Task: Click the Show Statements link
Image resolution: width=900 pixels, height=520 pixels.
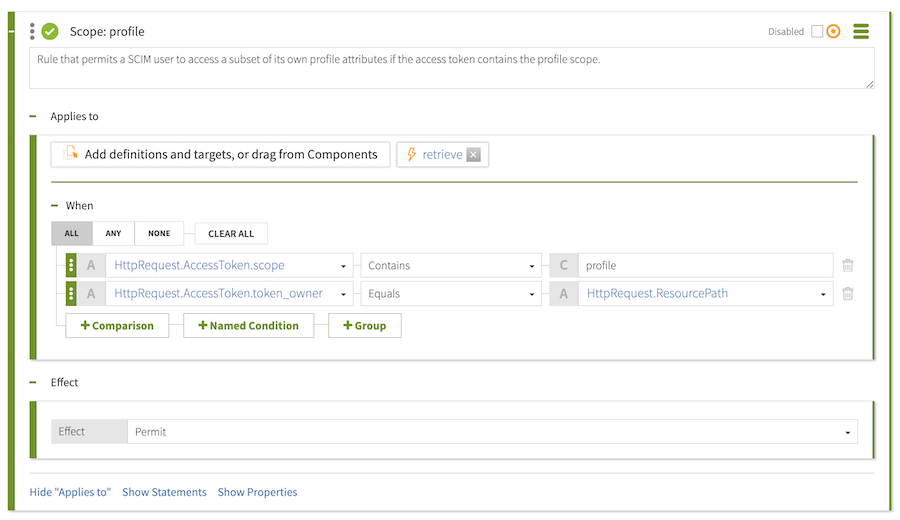Action: point(164,492)
